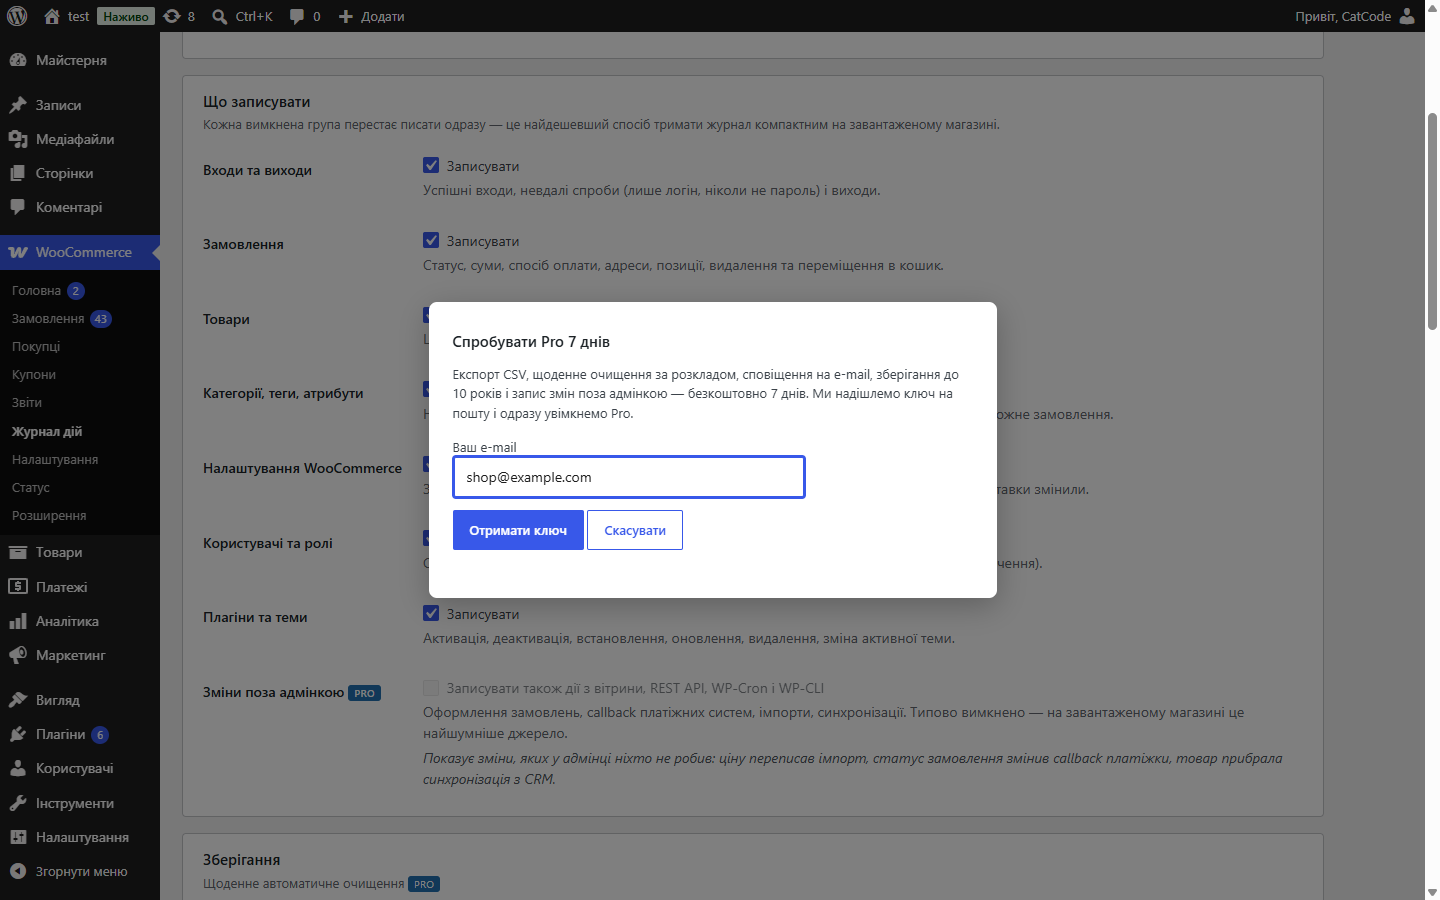Click Скасувати button in dialog
Viewport: 1440px width, 900px height.
click(x=635, y=530)
